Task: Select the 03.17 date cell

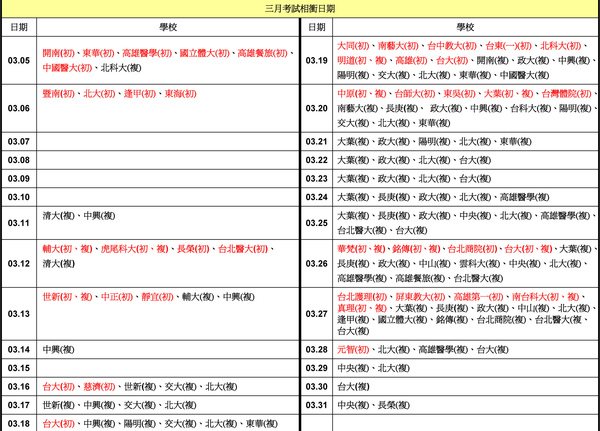Action: pos(19,405)
